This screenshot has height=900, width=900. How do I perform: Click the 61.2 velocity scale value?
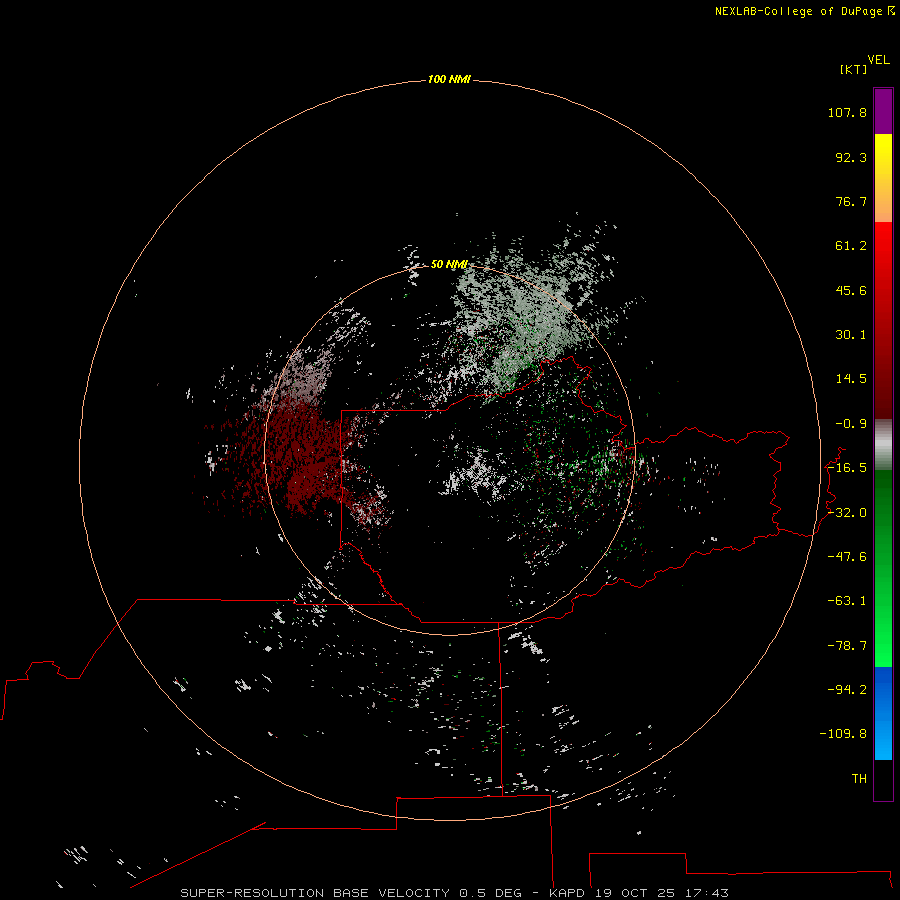pos(851,246)
